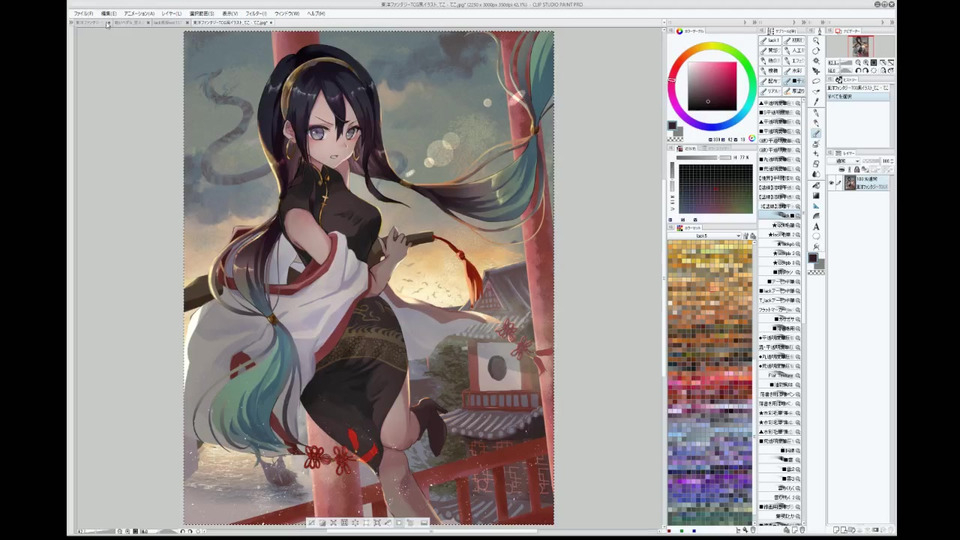Open color set dropdown tack5
960x540 pixels.
pos(705,236)
